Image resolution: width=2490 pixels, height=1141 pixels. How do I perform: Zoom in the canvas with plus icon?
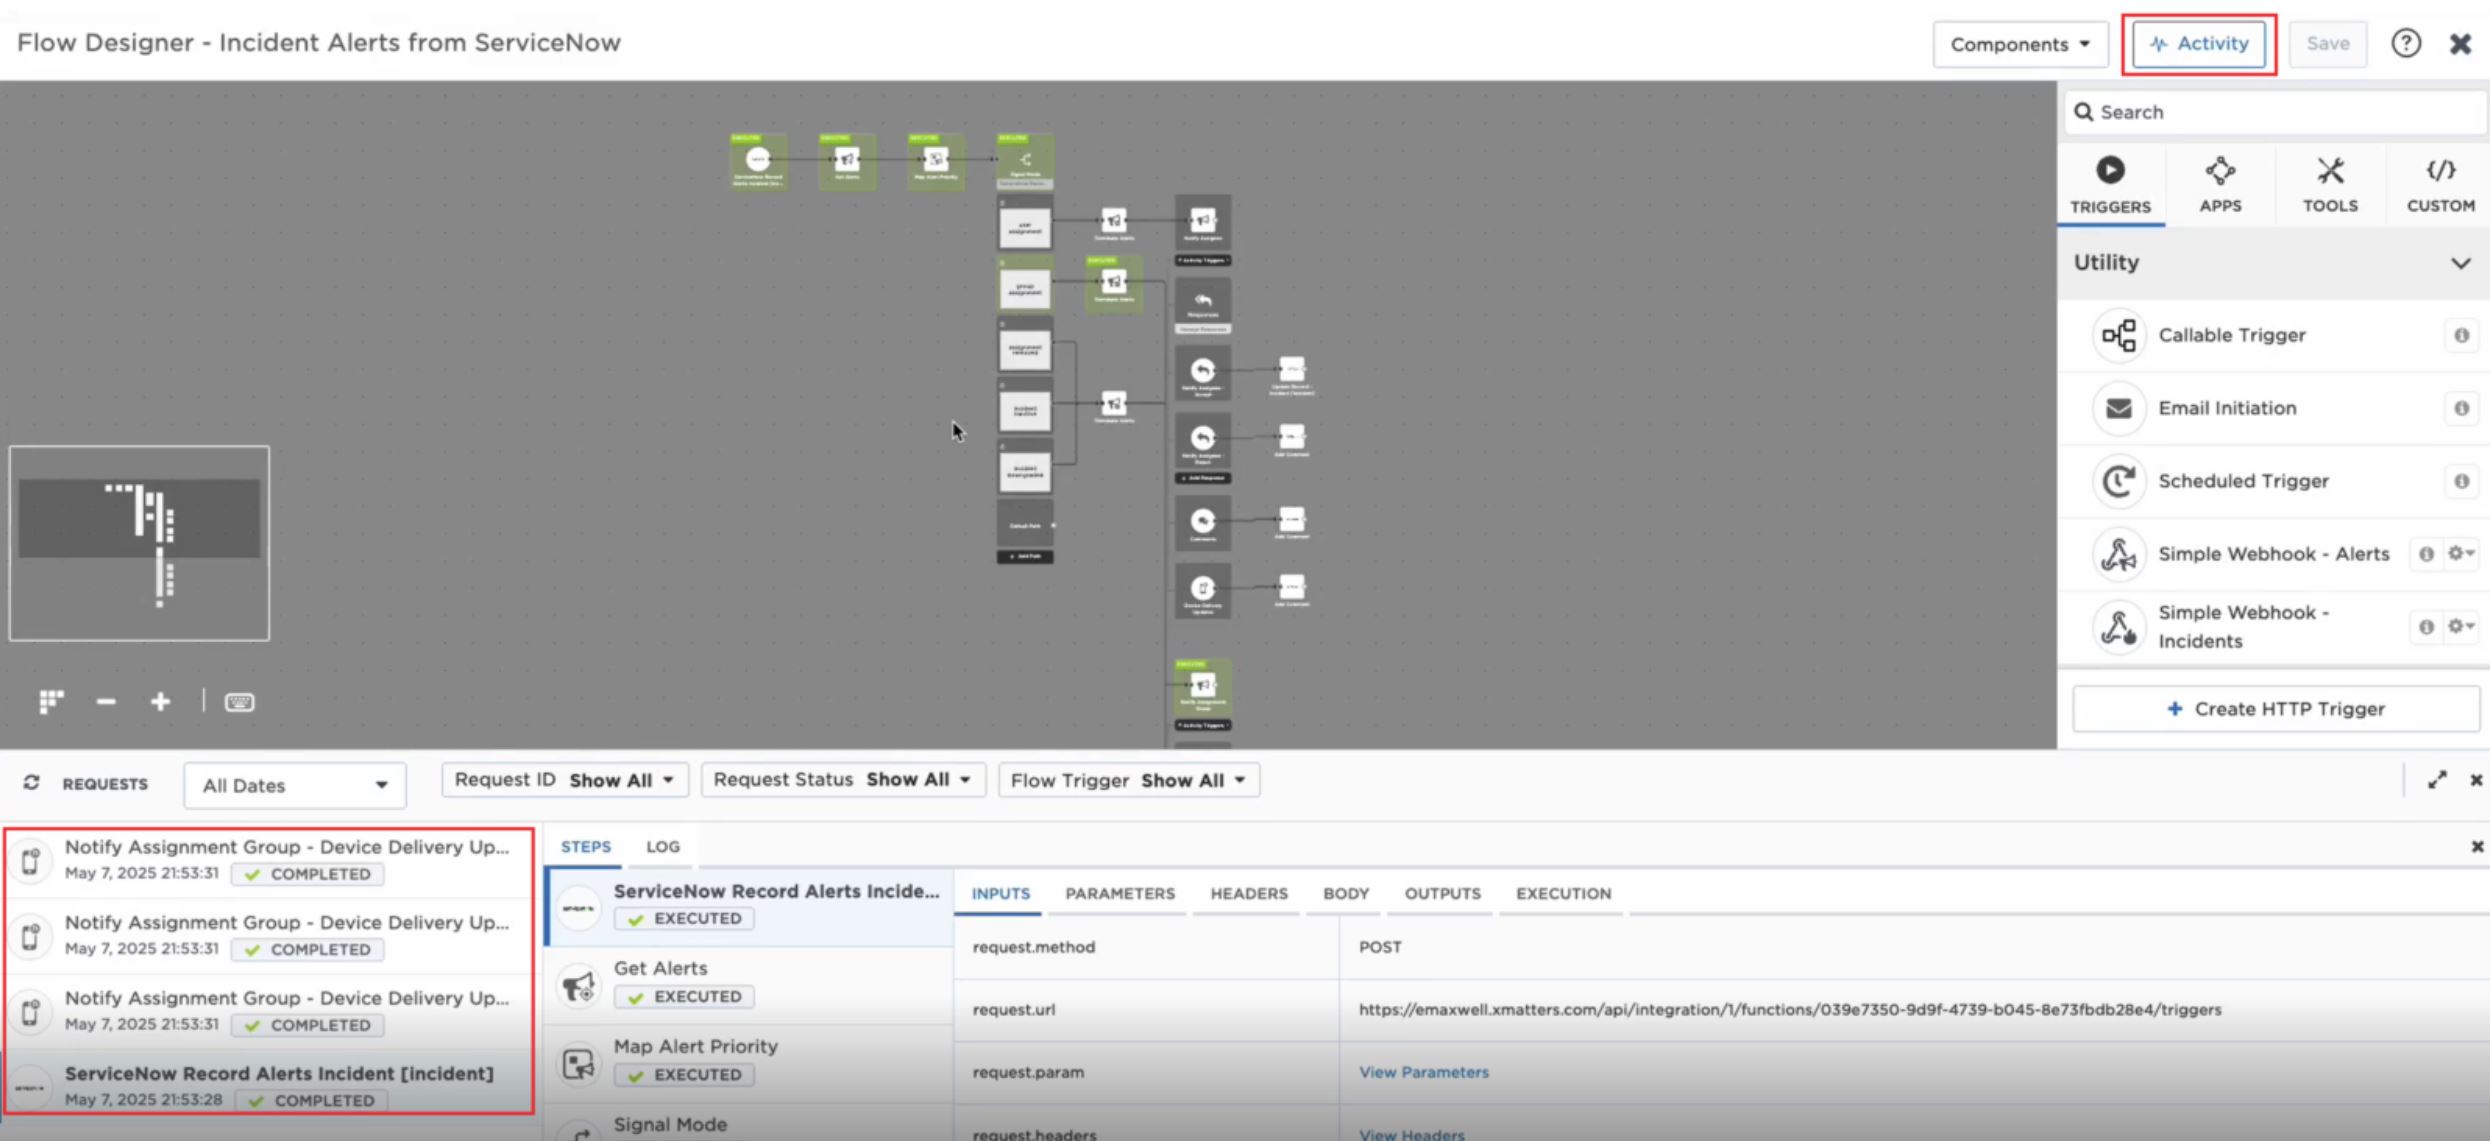point(160,702)
